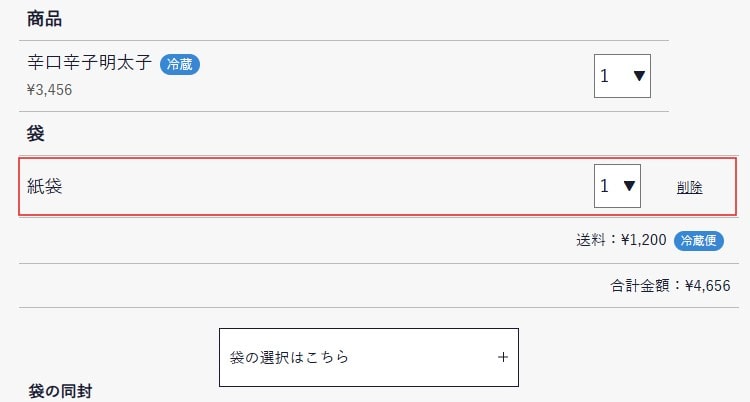Click the down arrow in the product quantity box

click(639, 76)
